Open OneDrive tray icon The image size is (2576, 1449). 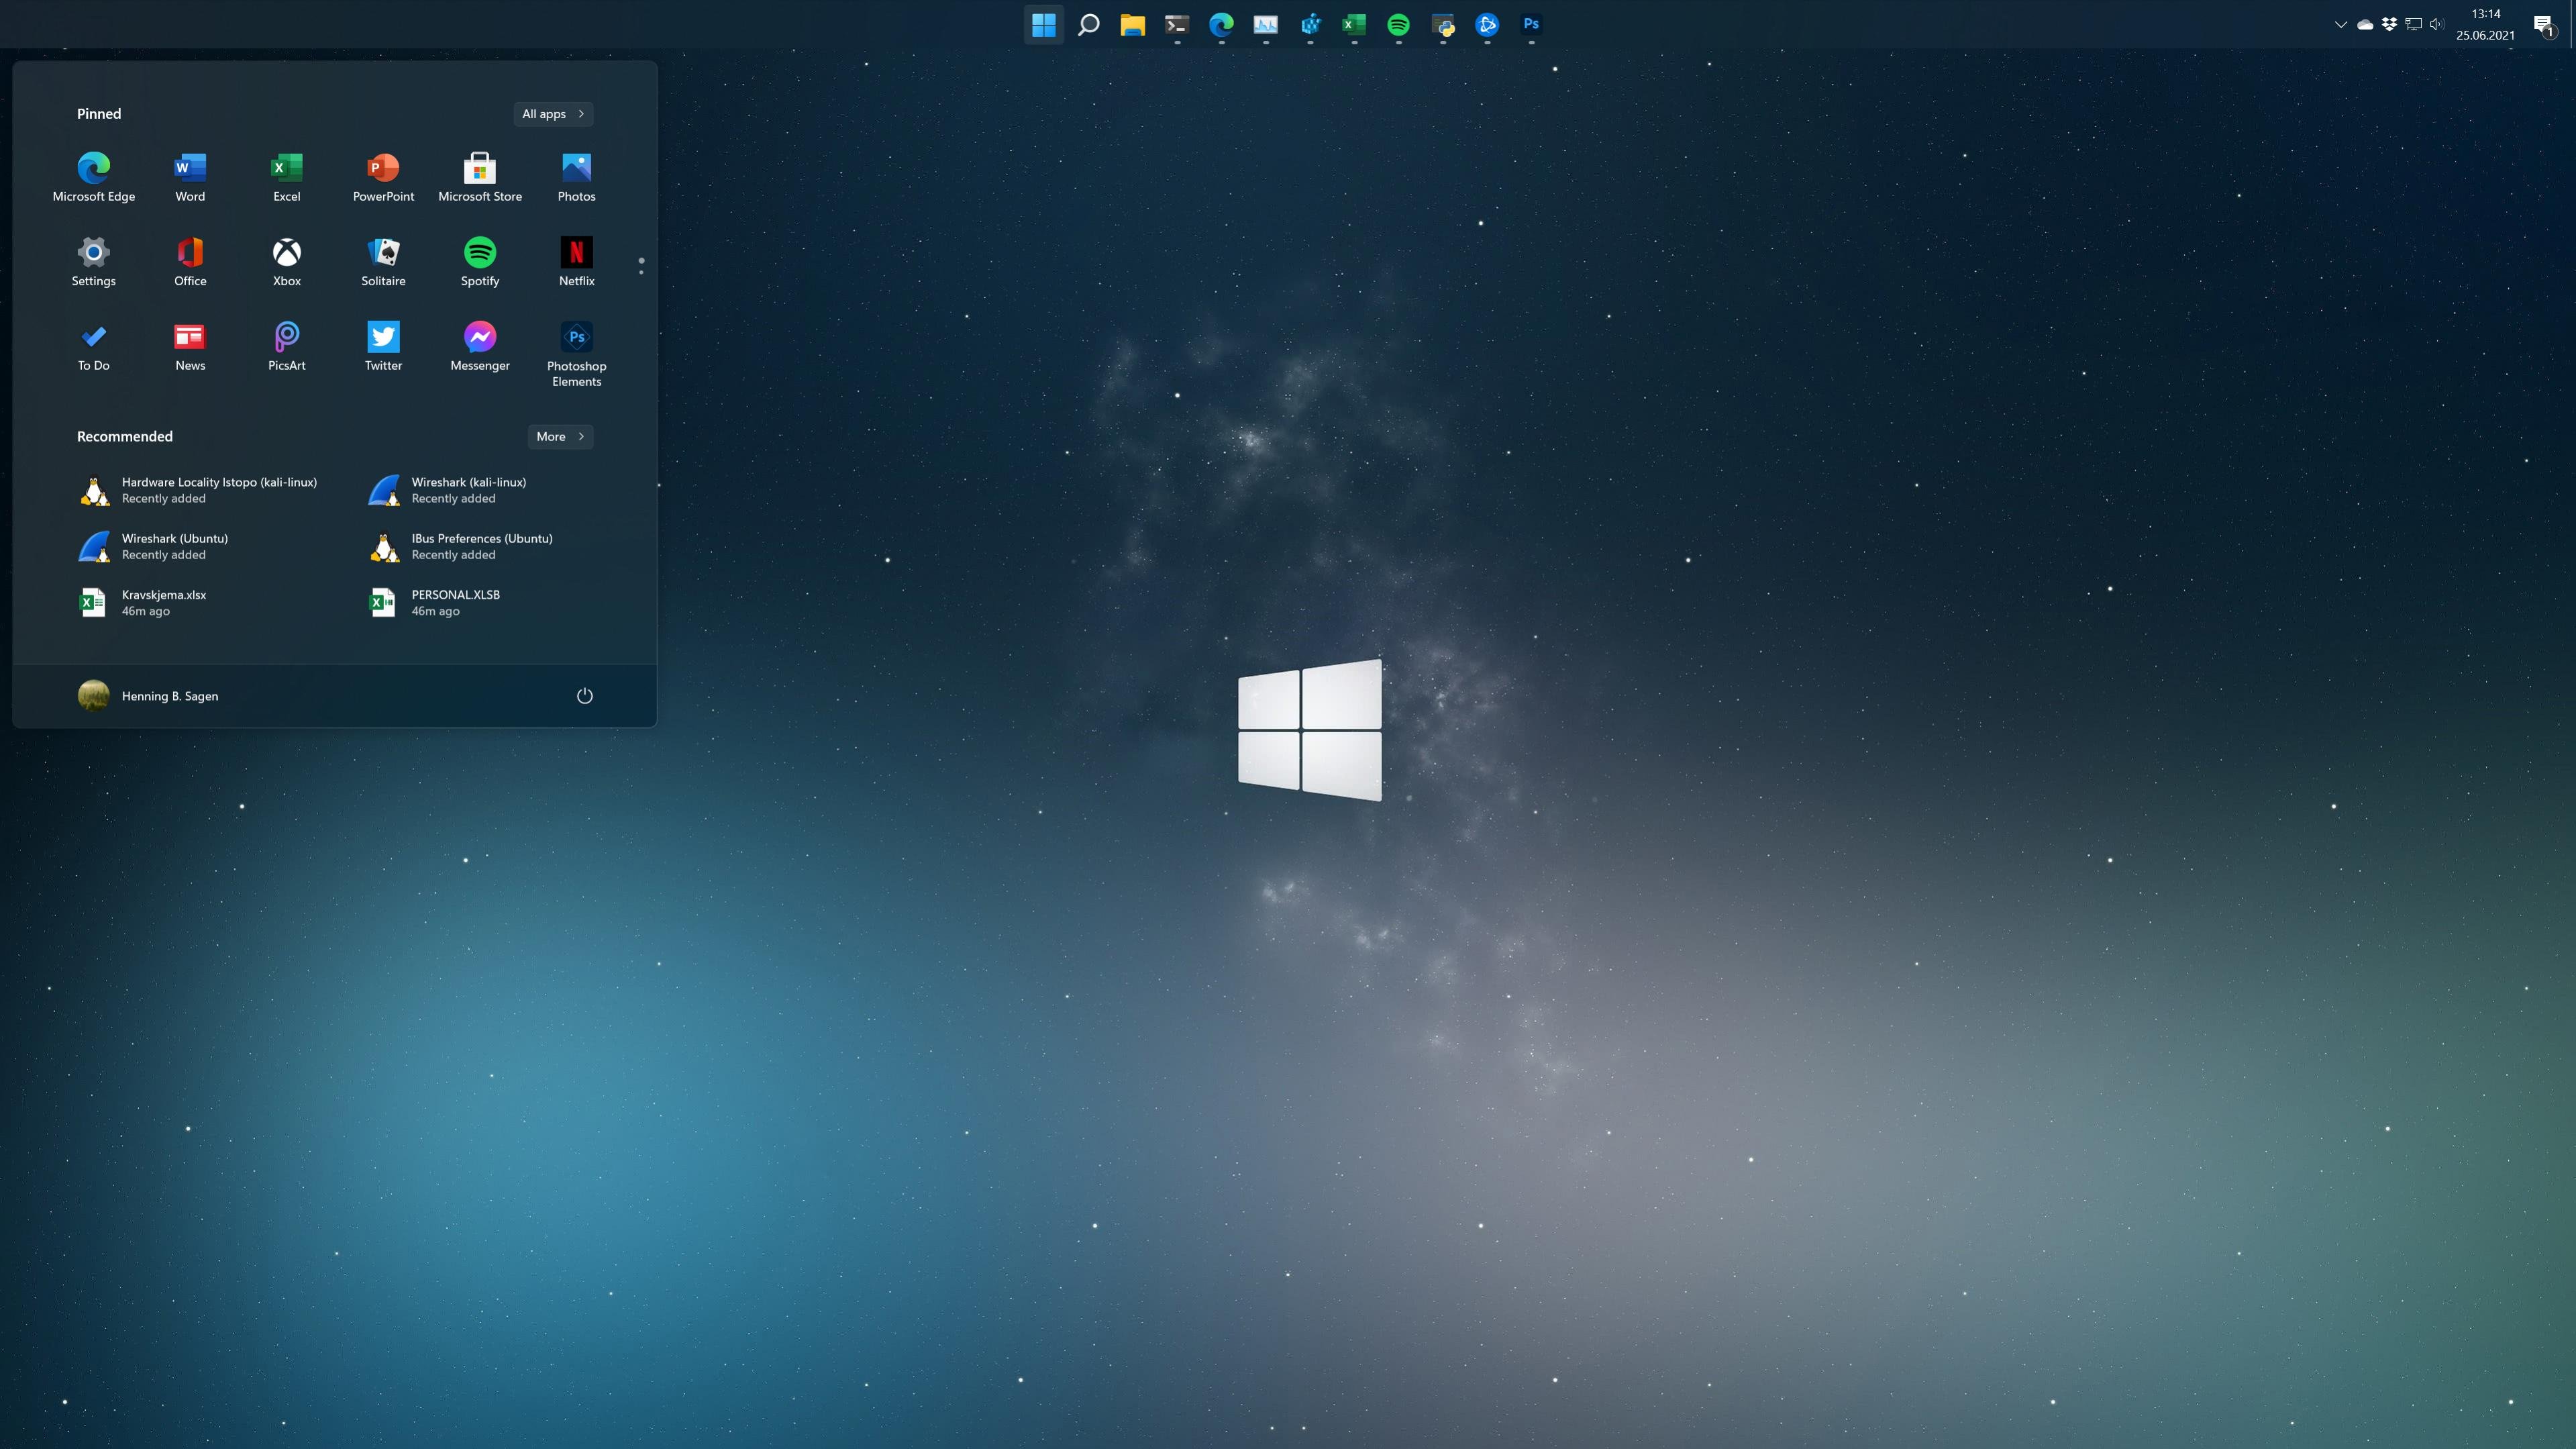coord(2365,24)
